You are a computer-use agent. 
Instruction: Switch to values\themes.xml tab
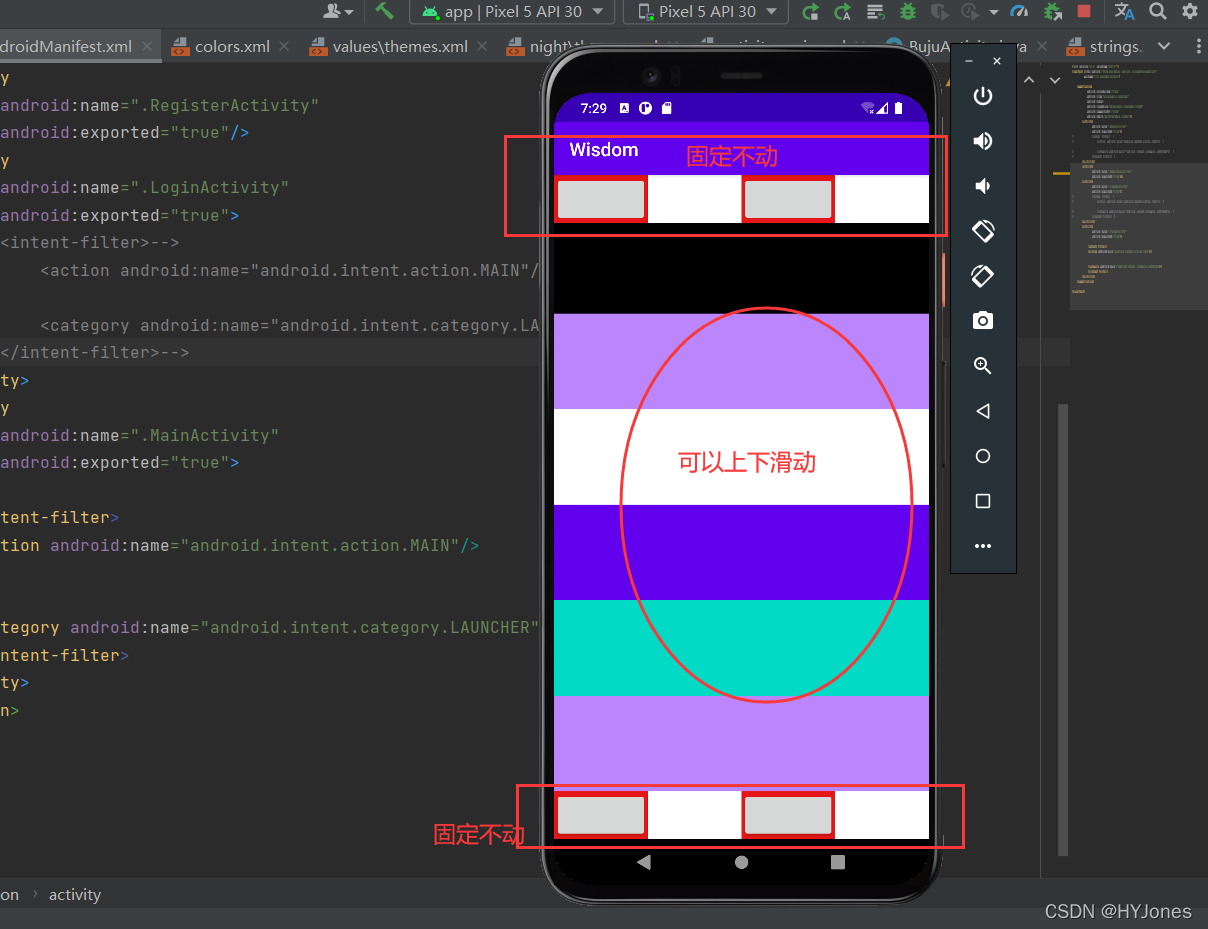point(402,47)
